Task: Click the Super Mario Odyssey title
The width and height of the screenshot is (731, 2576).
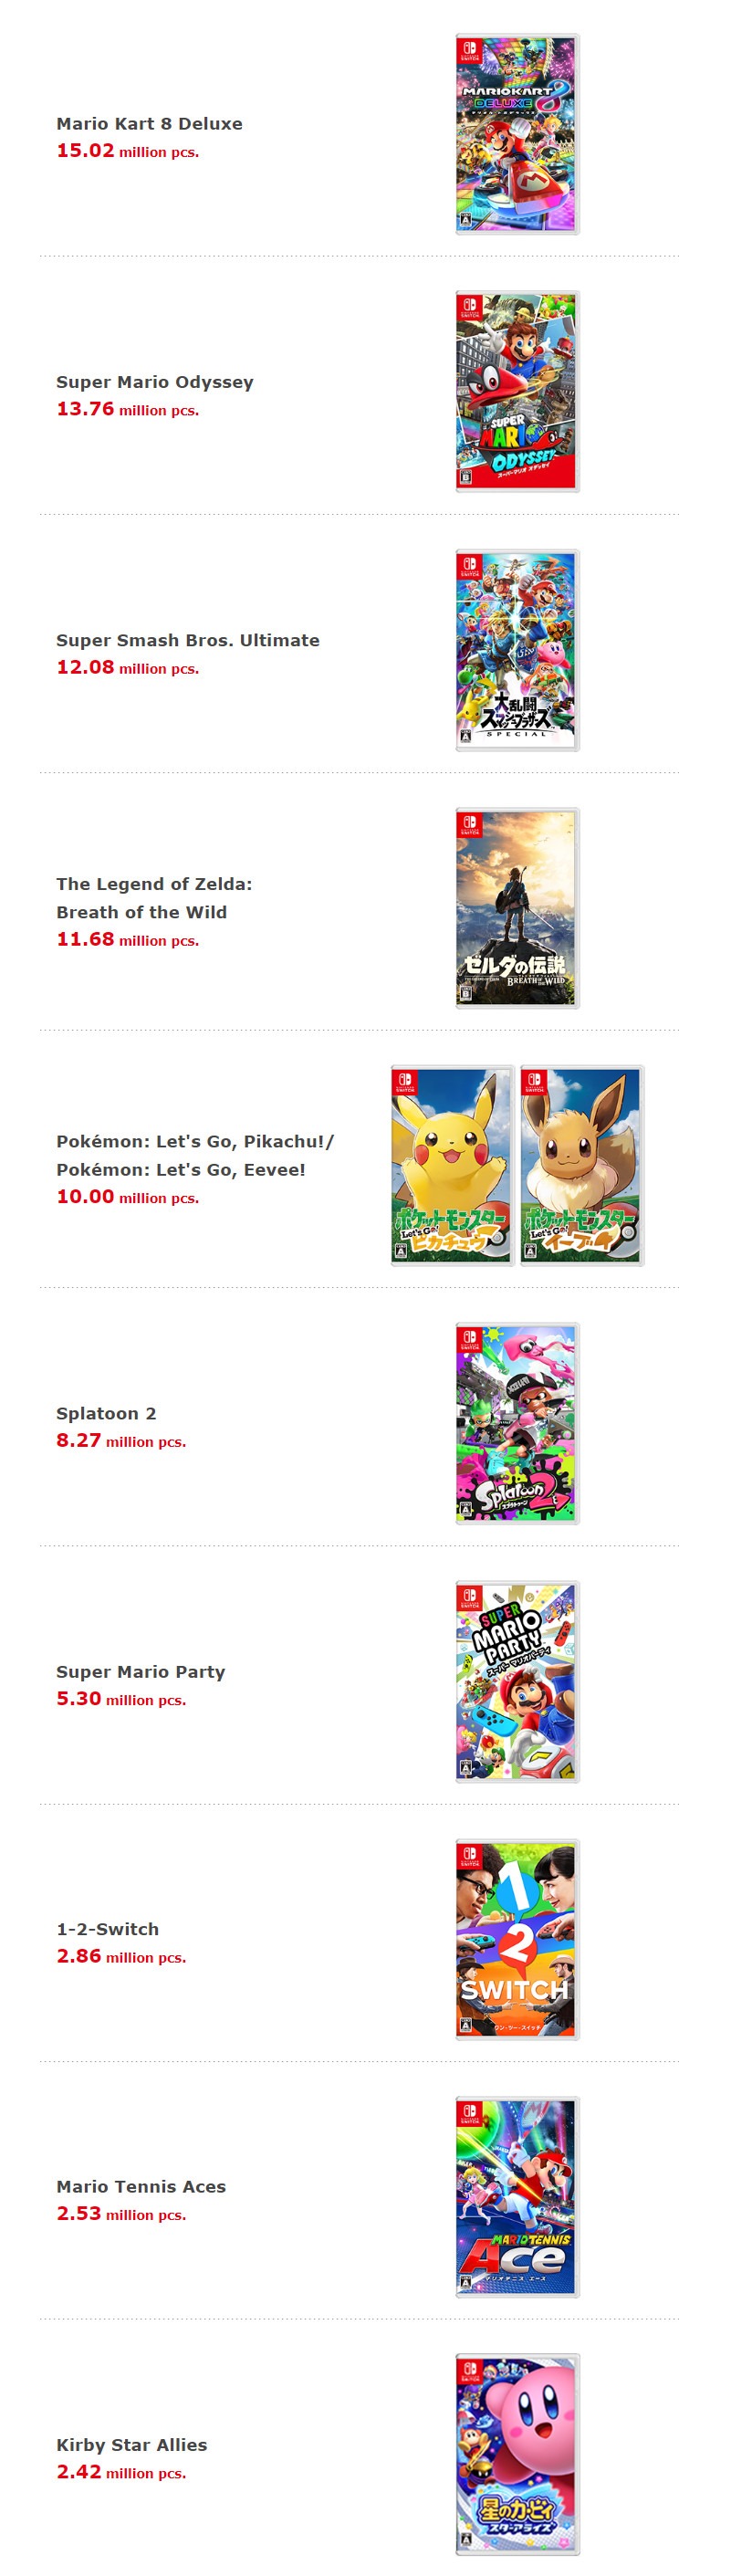Action: pos(155,382)
